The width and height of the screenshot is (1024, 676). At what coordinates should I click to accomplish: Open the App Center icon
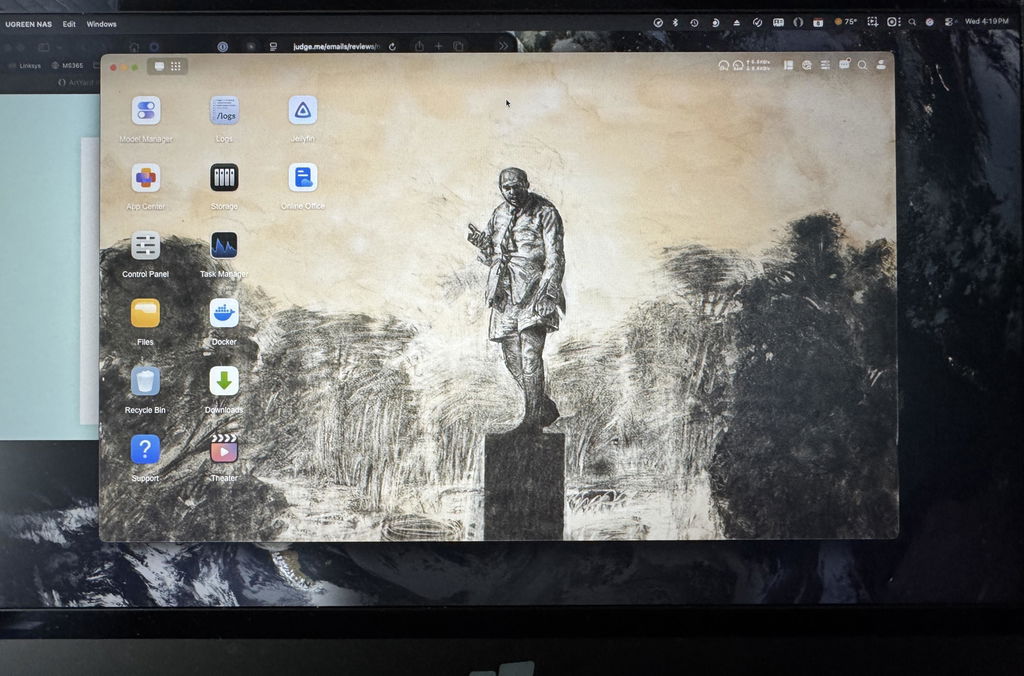[x=146, y=178]
